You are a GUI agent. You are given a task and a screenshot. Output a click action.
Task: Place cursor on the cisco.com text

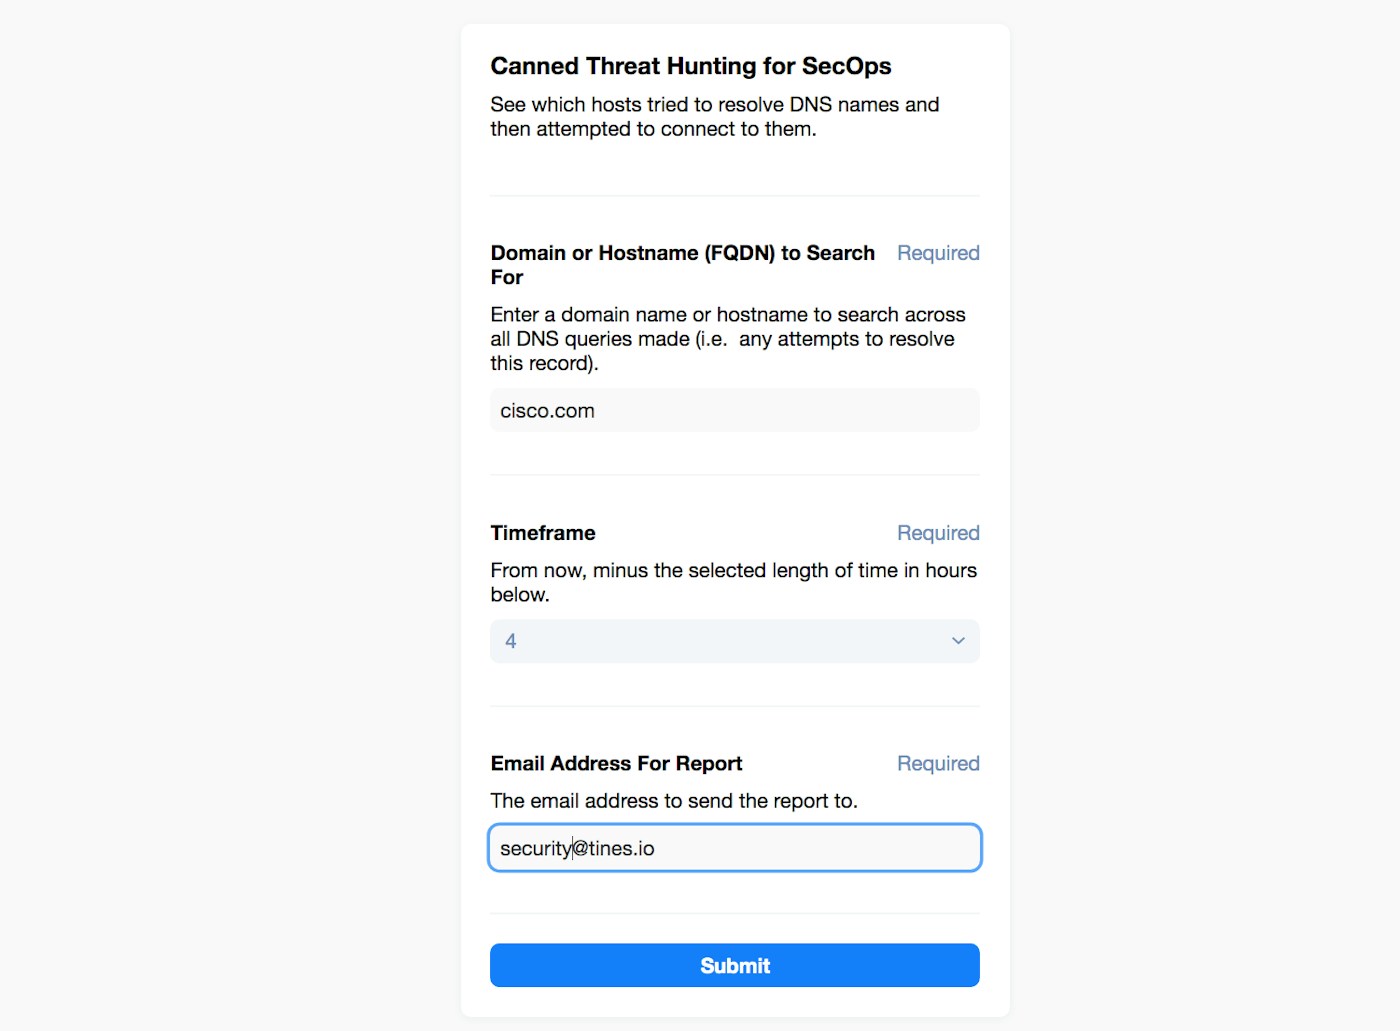[x=547, y=411]
